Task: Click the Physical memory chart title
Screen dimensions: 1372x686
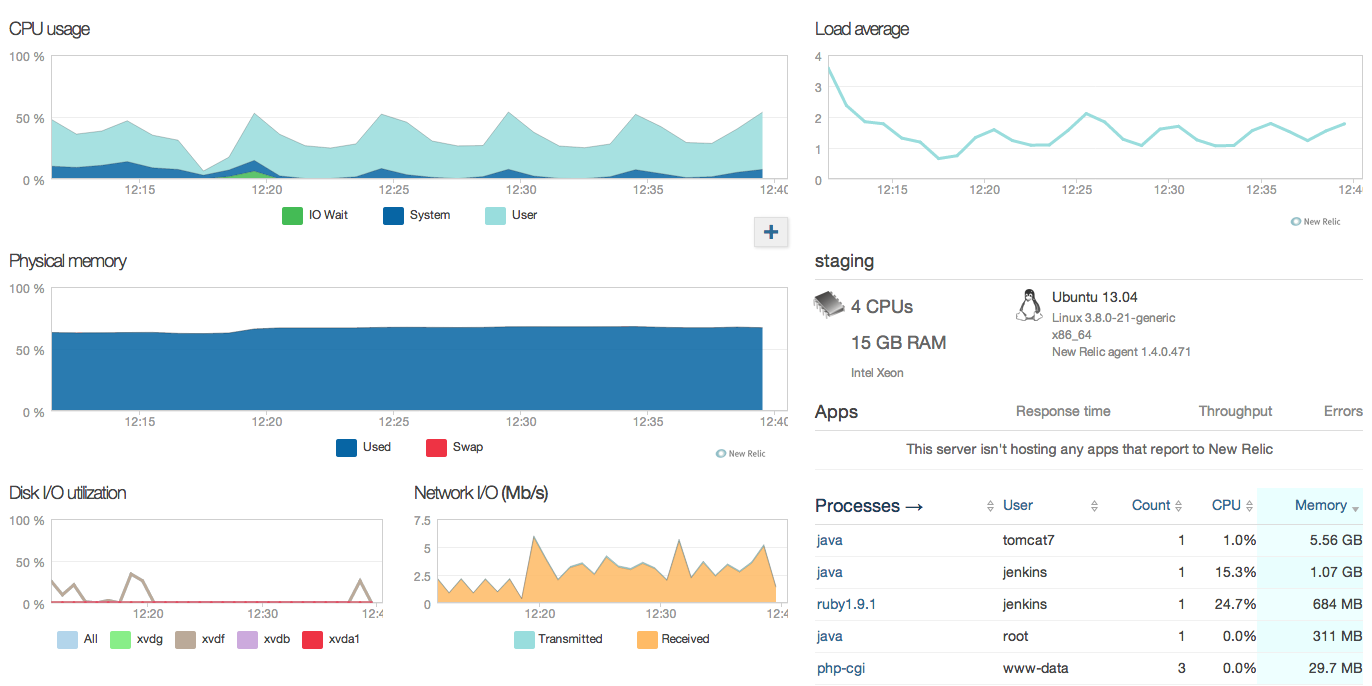Action: point(68,261)
